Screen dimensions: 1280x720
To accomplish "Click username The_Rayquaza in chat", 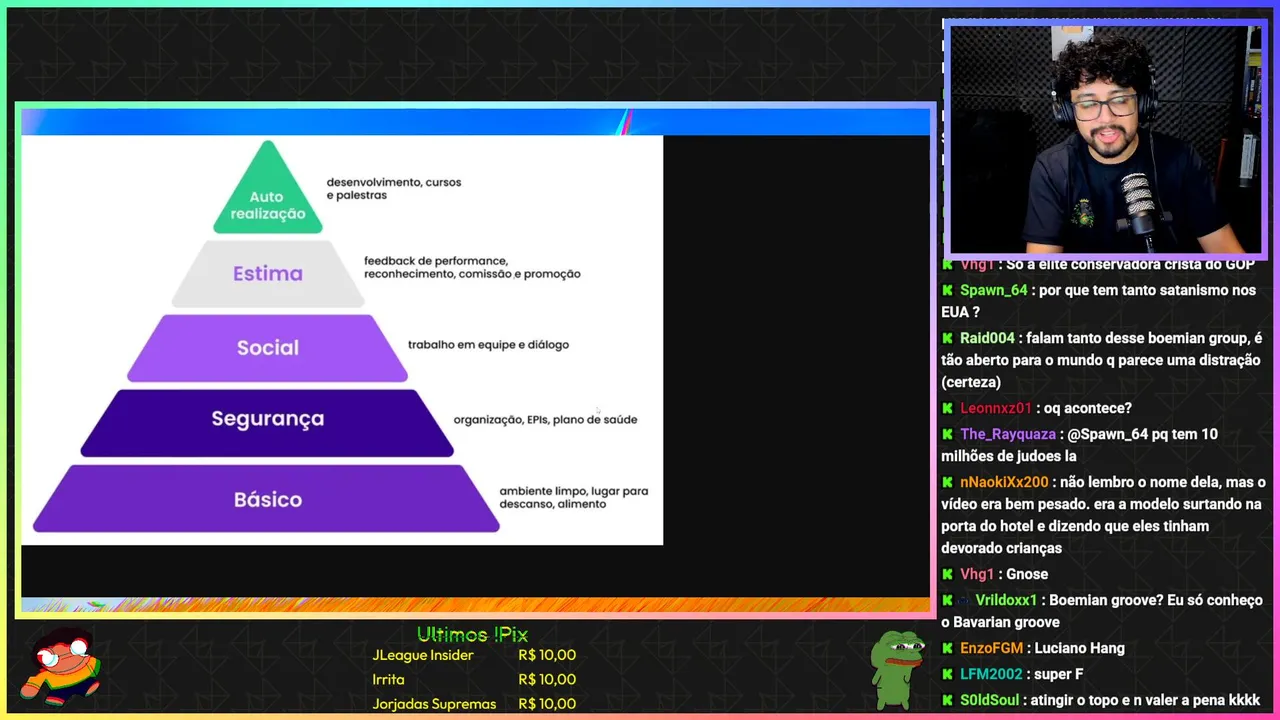I will point(1008,434).
